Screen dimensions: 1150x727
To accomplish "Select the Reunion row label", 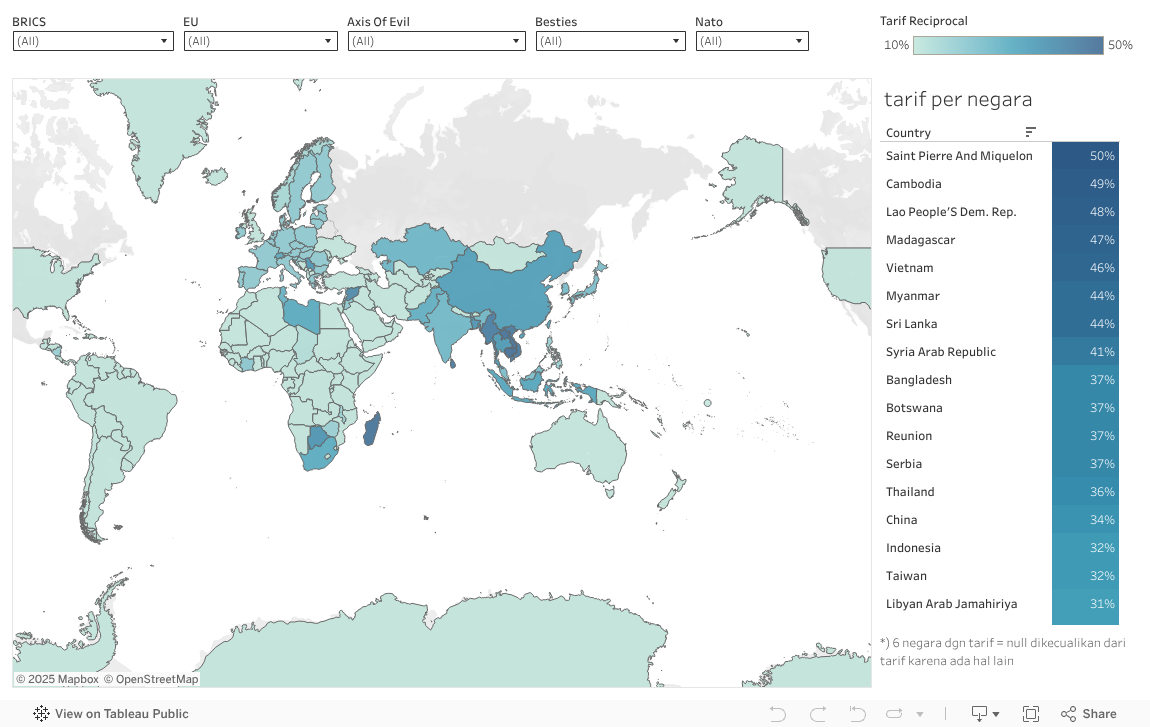I will click(x=909, y=436).
